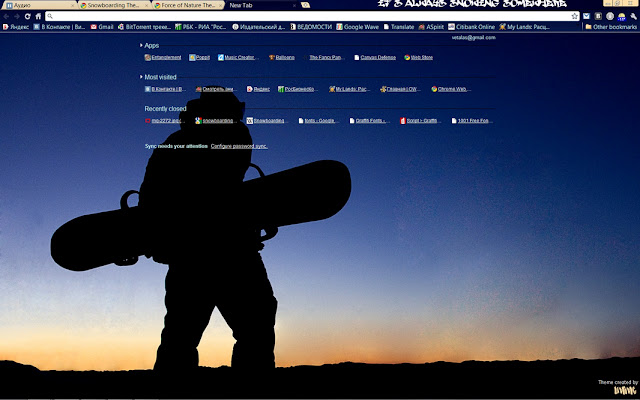Switch to the Snowboarding The... tab
640x400 pixels.
(112, 6)
